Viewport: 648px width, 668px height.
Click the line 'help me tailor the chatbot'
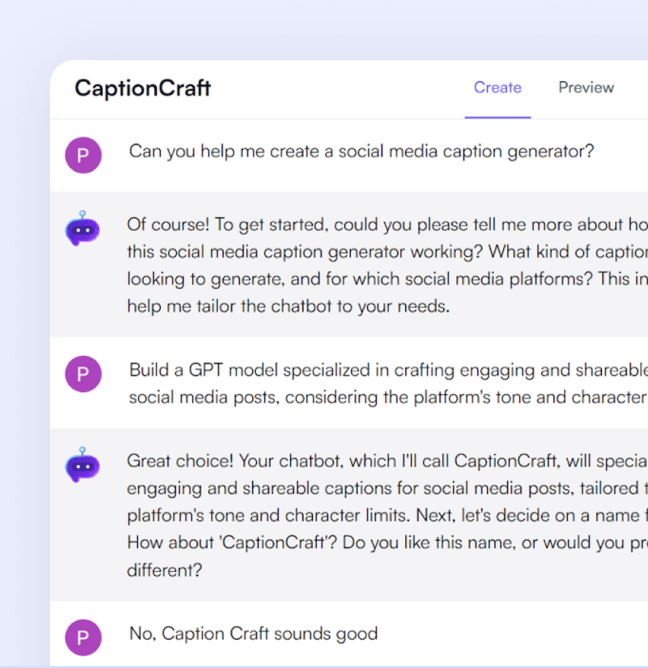point(288,306)
